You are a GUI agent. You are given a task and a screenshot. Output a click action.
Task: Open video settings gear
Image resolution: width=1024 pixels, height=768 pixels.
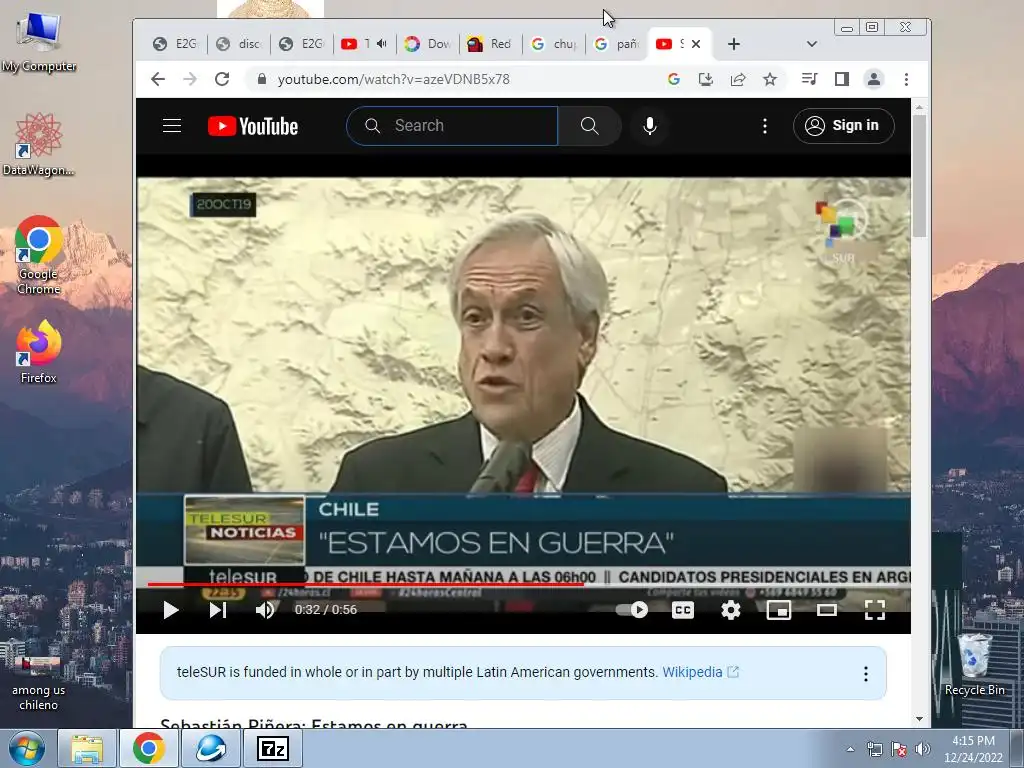[x=730, y=610]
